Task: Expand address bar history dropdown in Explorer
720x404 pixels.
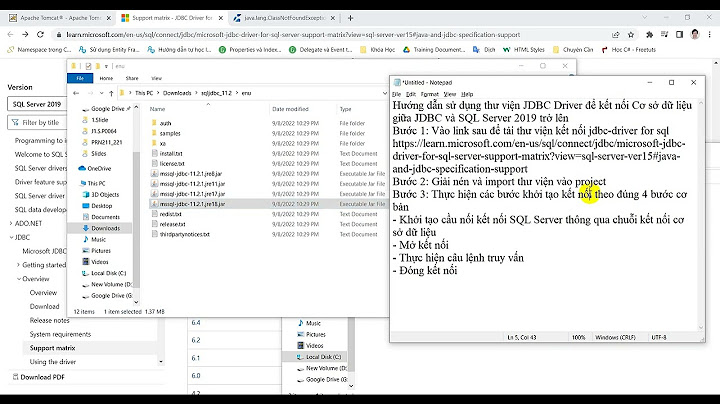Action: click(384, 93)
